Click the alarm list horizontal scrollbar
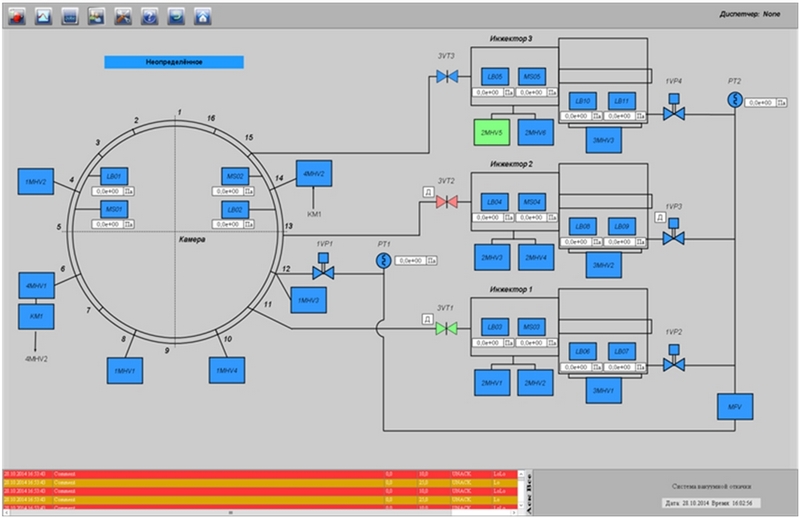Screen dimensions: 800x518 (x=260, y=512)
